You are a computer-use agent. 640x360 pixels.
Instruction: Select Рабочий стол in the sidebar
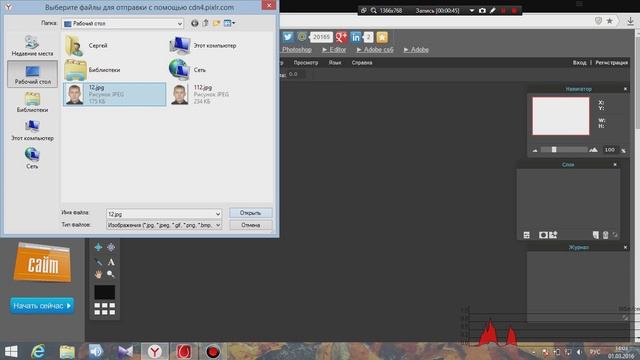32,74
